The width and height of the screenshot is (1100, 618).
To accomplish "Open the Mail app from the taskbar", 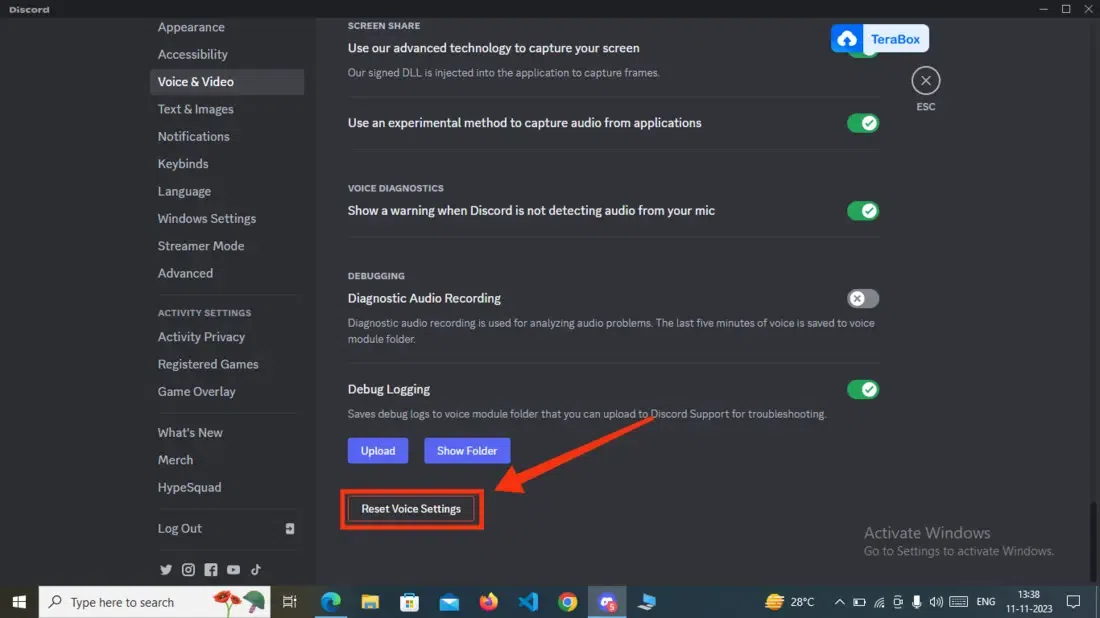I will pyautogui.click(x=449, y=602).
